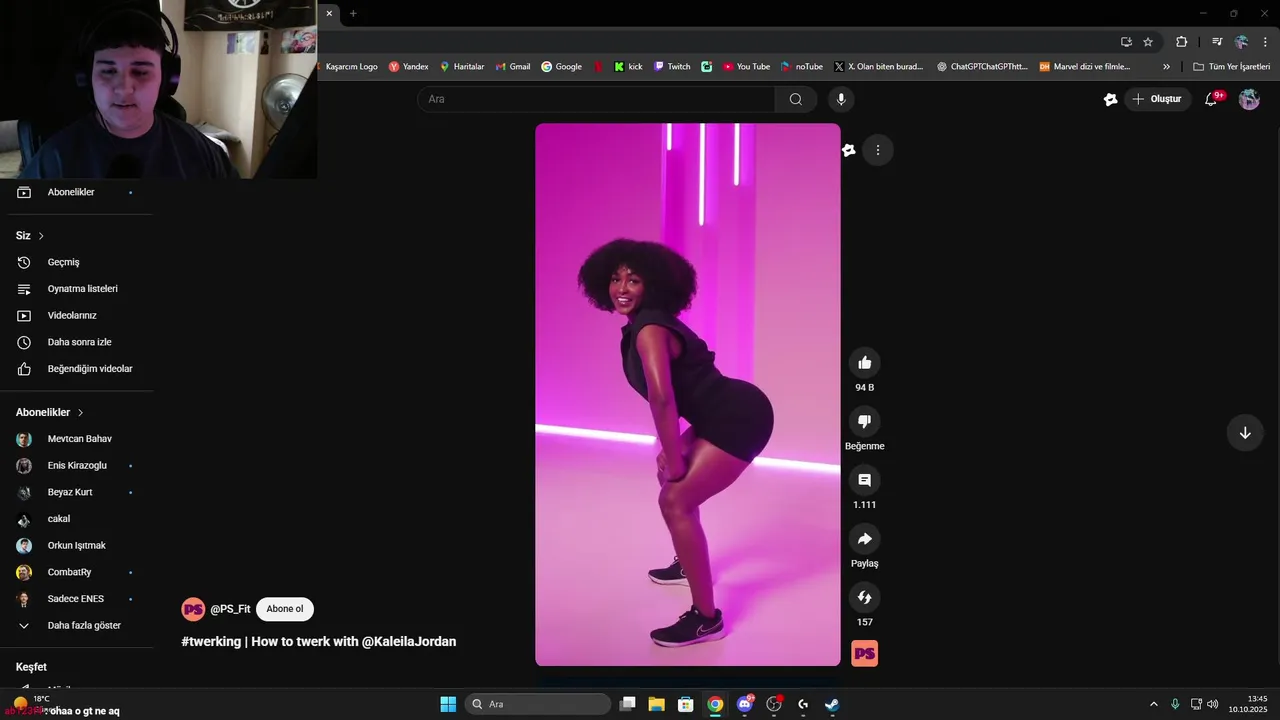Open the Gmail bookmark
Viewport: 1280px width, 720px height.
point(513,67)
